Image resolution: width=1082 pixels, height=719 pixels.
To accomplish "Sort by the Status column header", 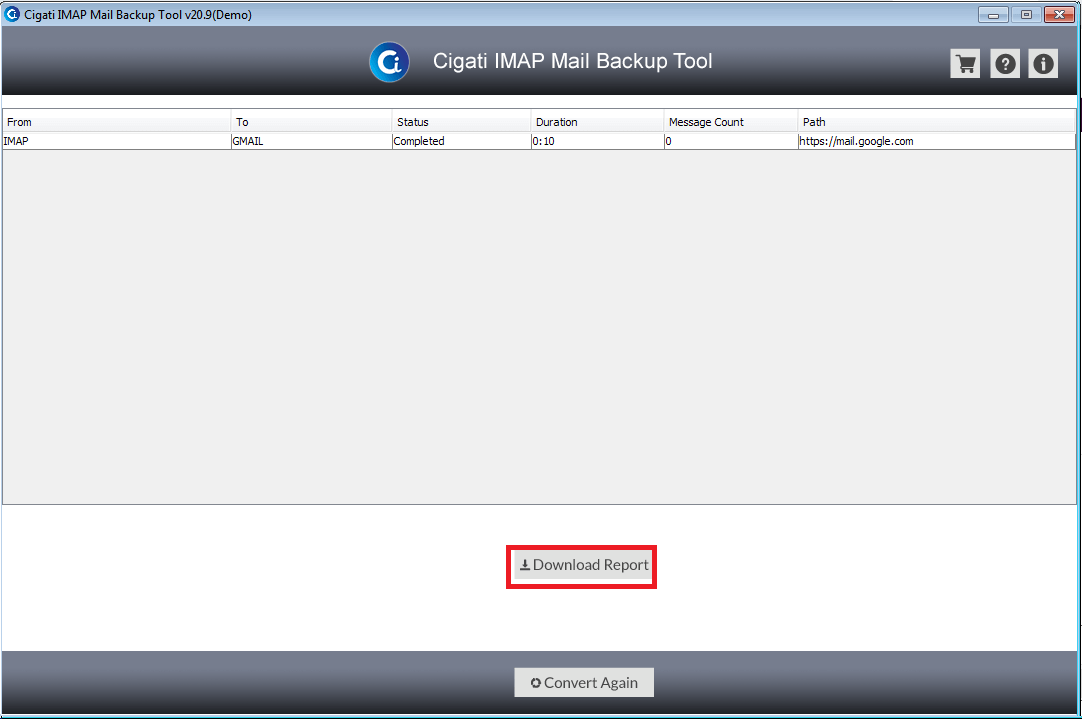I will 461,121.
